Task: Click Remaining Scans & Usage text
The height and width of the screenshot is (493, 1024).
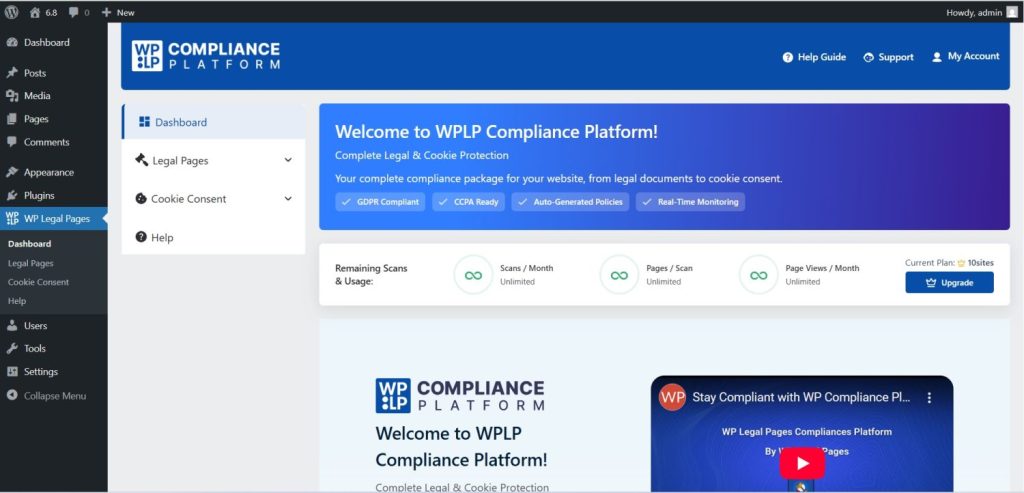Action: click(371, 275)
